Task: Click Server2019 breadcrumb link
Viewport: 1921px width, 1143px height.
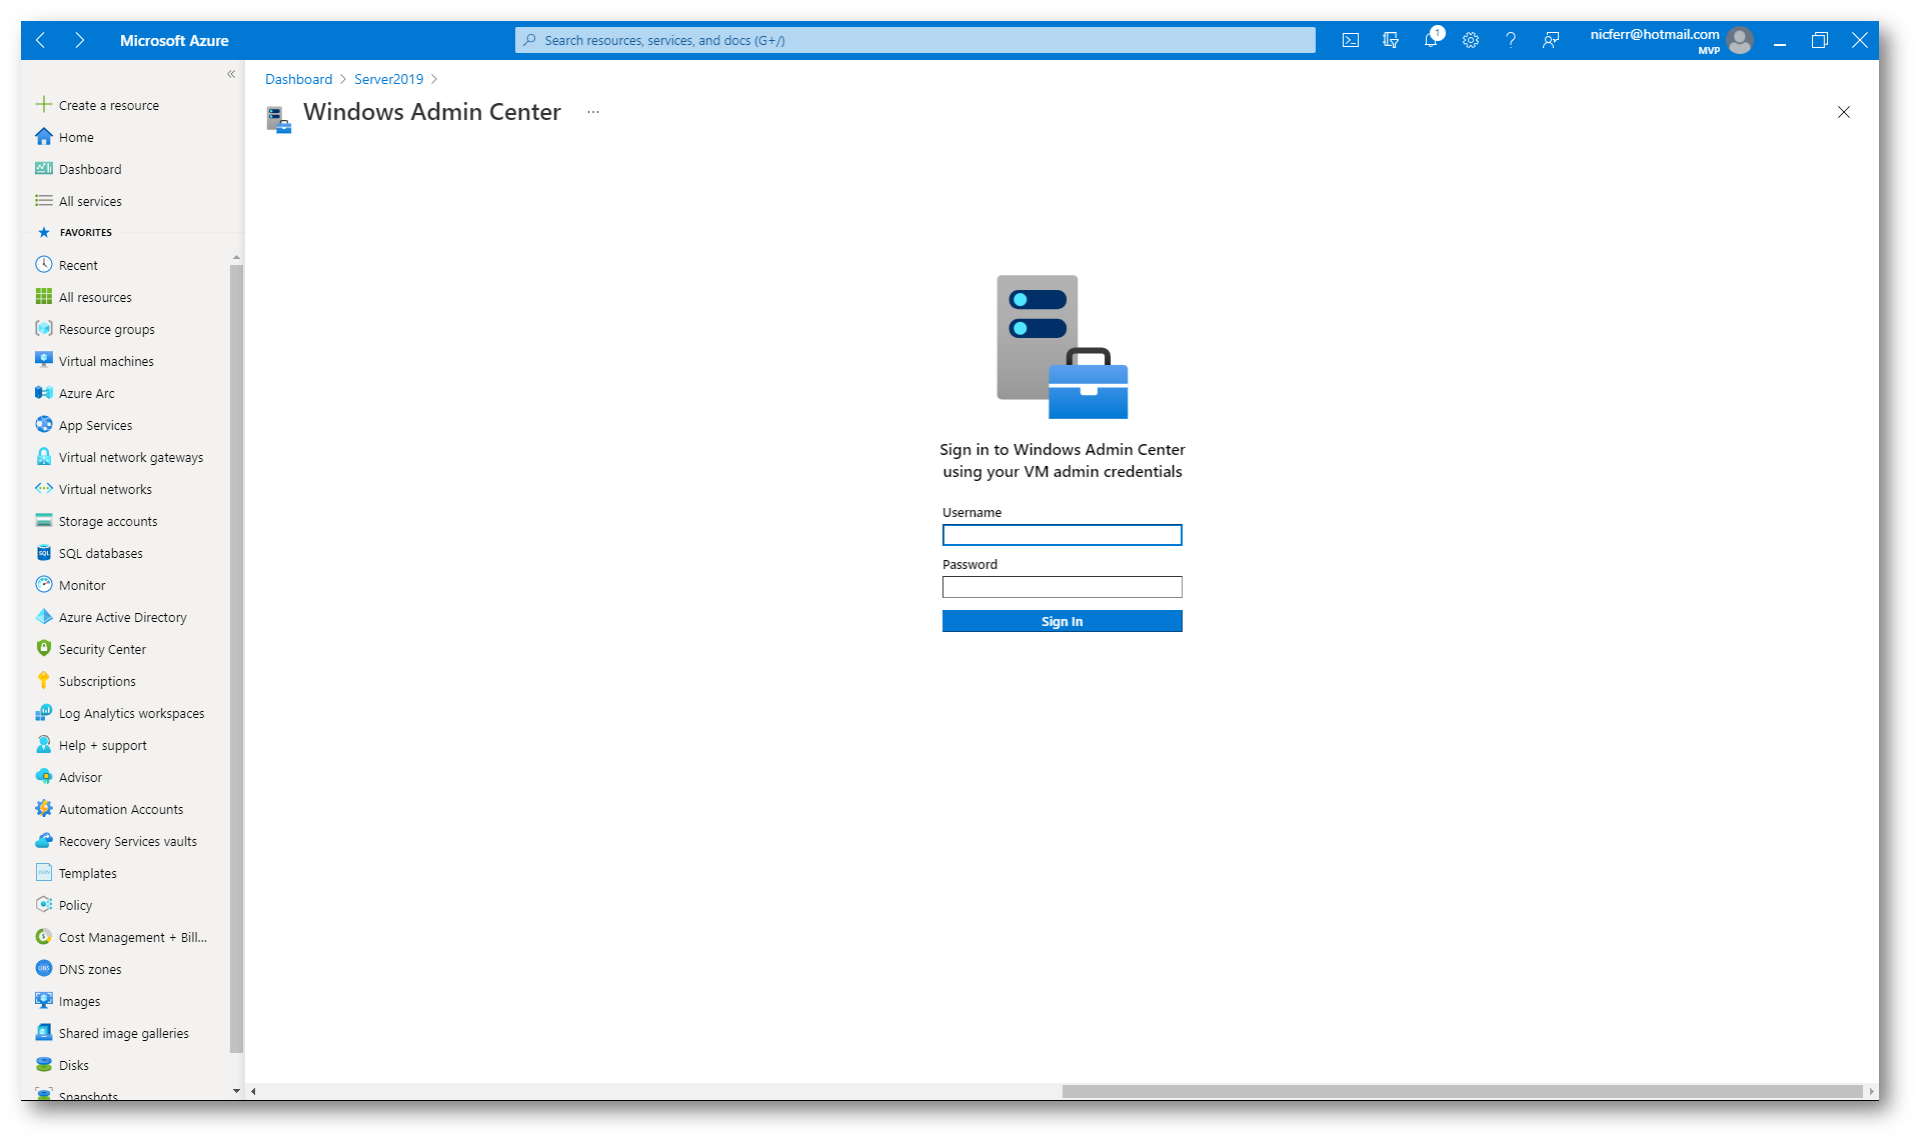Action: 388,79
